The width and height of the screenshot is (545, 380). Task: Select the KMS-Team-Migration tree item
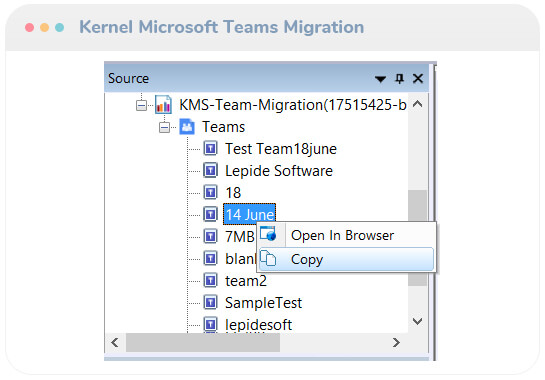coord(293,105)
